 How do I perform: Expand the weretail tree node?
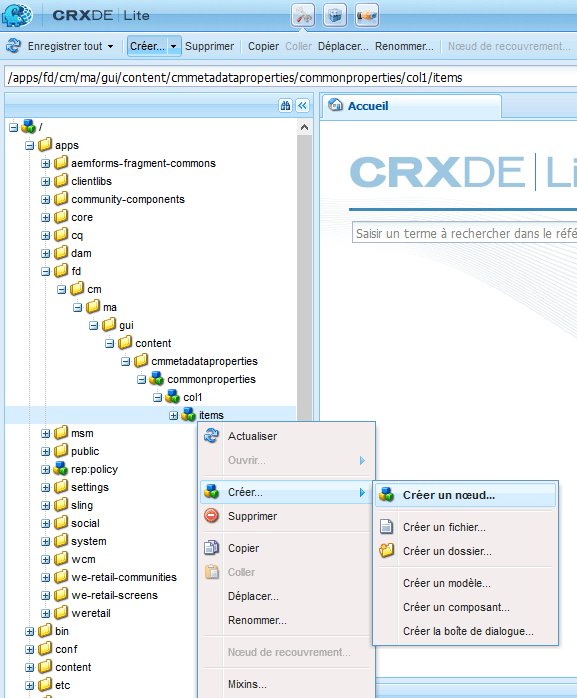coord(45,613)
